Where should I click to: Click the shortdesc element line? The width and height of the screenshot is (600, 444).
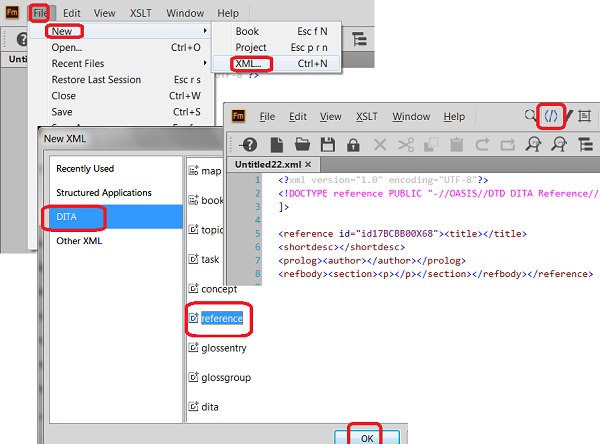pos(341,247)
